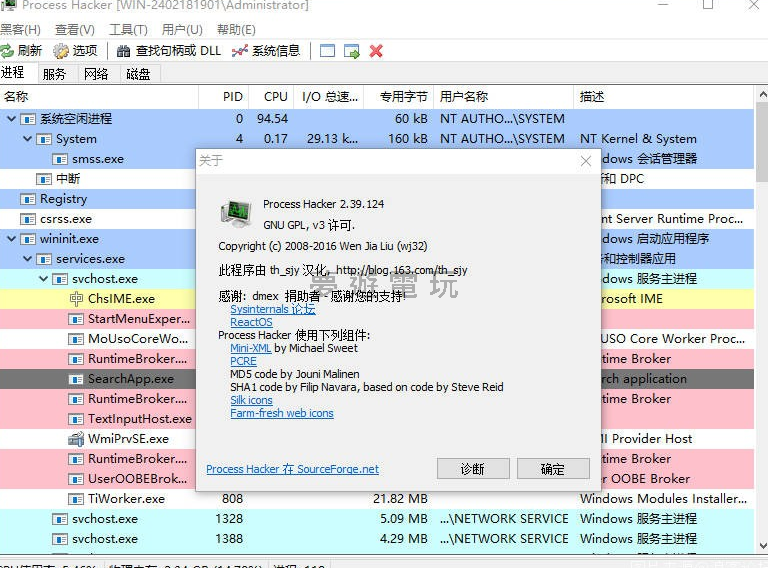Collapse the svchost.exe tree node
The image size is (768, 568).
coord(44,279)
